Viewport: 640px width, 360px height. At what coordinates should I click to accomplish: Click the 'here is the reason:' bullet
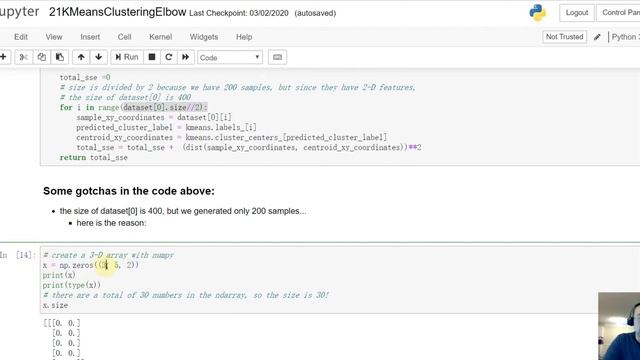pos(111,223)
